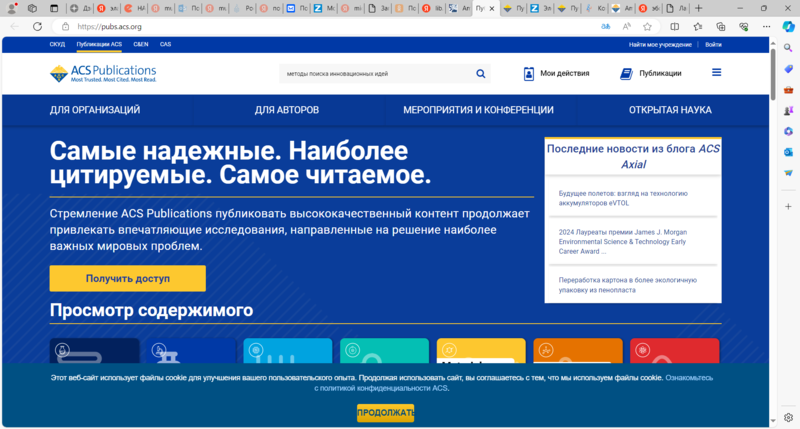Viewport: 800px width, 429px height.
Task: Open browser sidebar settings gear
Action: pos(788,417)
